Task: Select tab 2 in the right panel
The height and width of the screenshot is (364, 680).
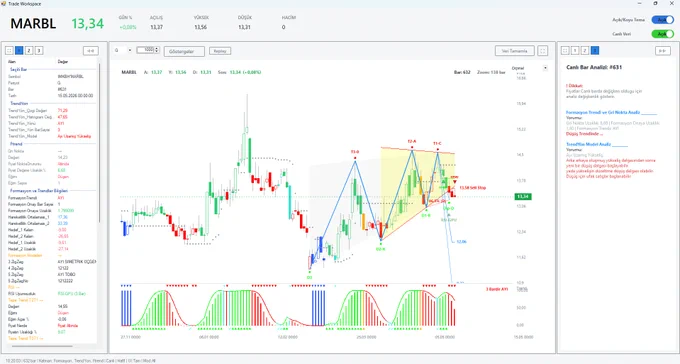Action: coord(585,51)
